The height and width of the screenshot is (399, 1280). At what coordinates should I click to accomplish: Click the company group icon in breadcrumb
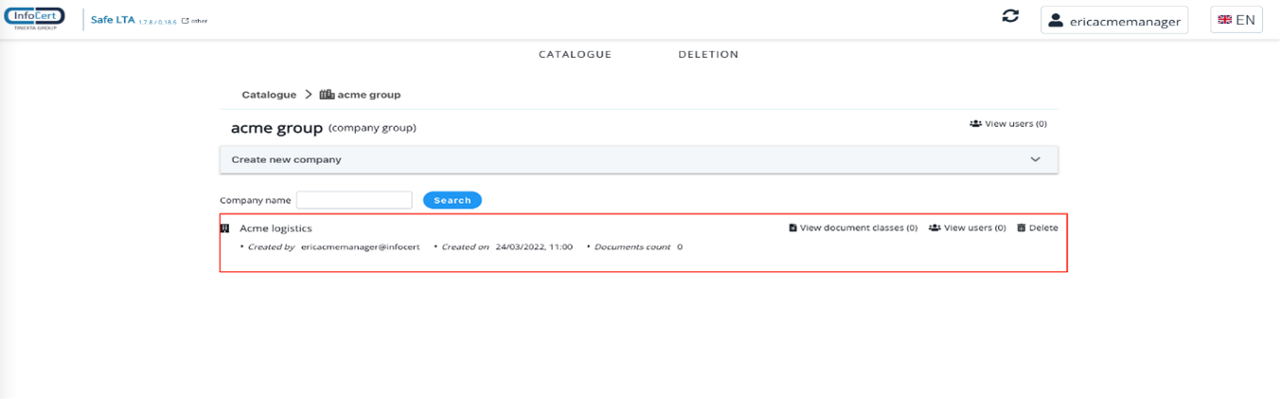[x=326, y=95]
